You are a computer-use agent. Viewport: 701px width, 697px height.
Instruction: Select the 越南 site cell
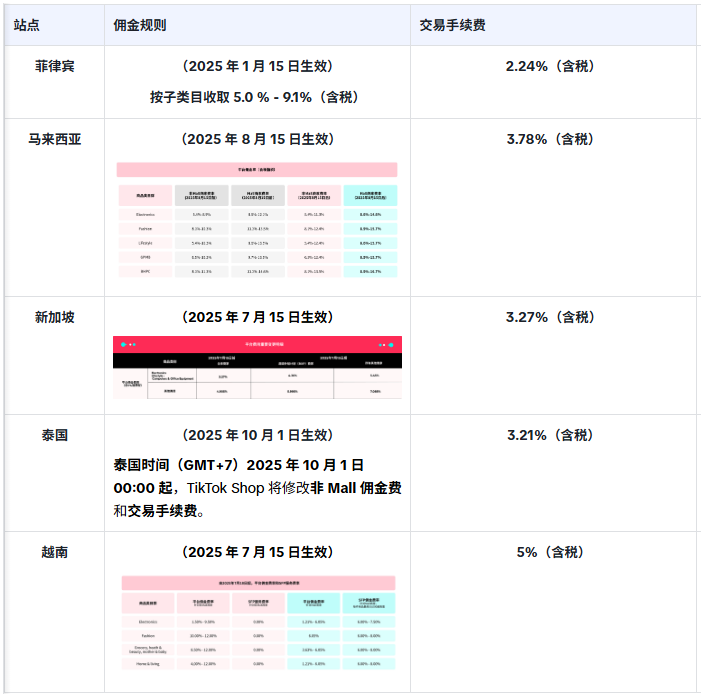[55, 552]
